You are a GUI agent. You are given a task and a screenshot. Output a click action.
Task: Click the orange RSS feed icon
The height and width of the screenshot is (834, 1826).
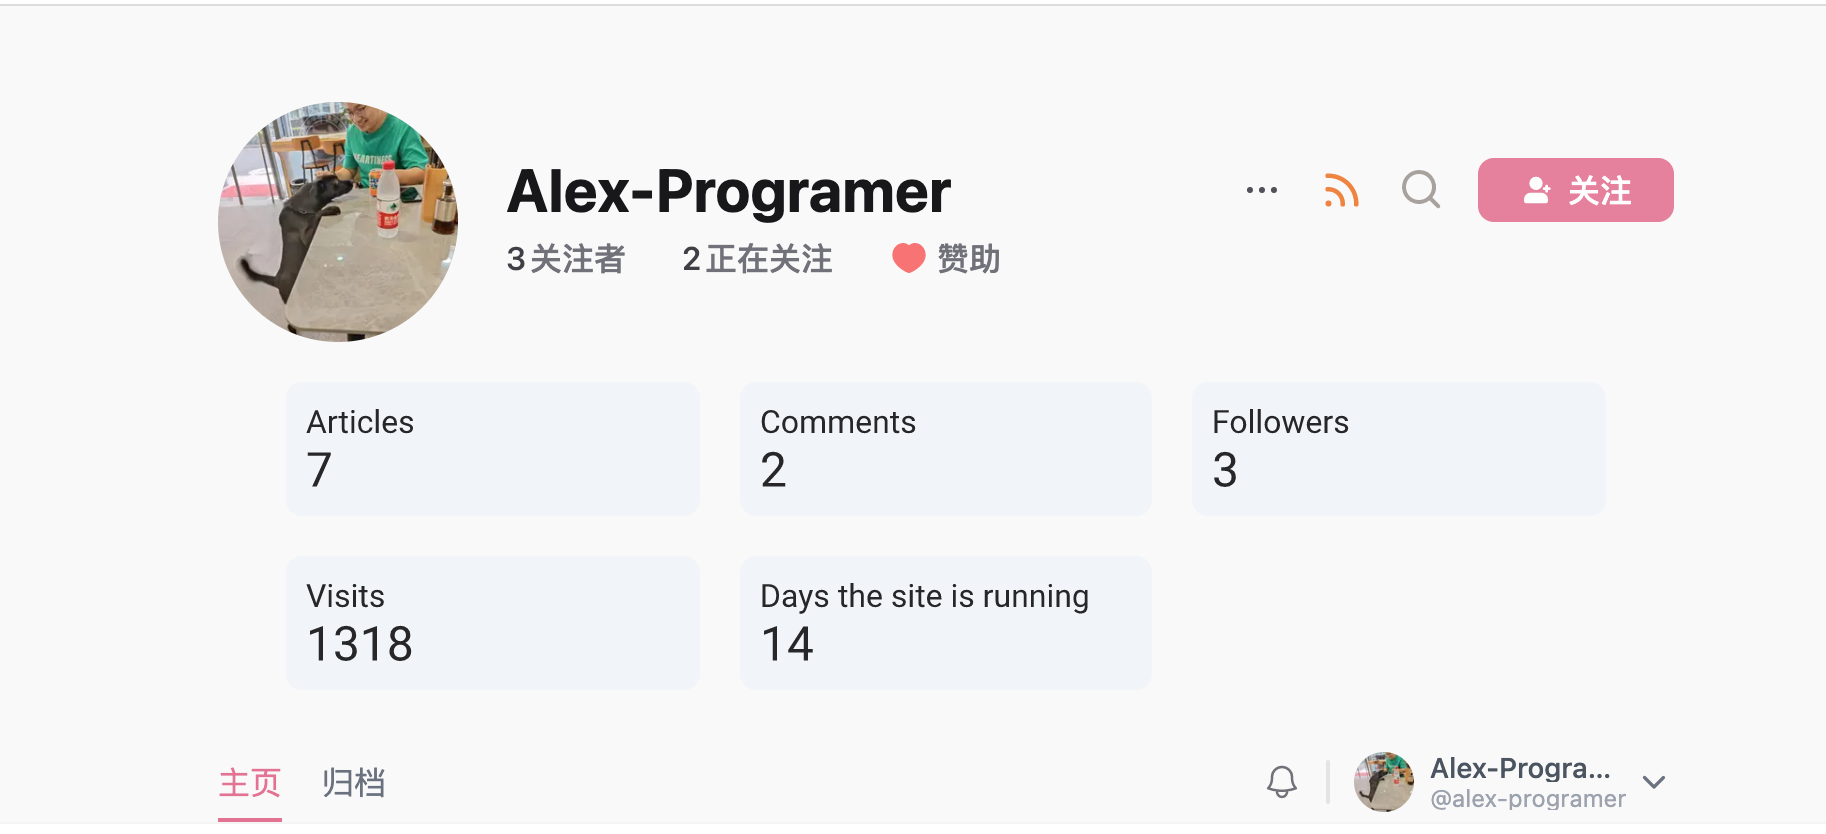(1341, 190)
